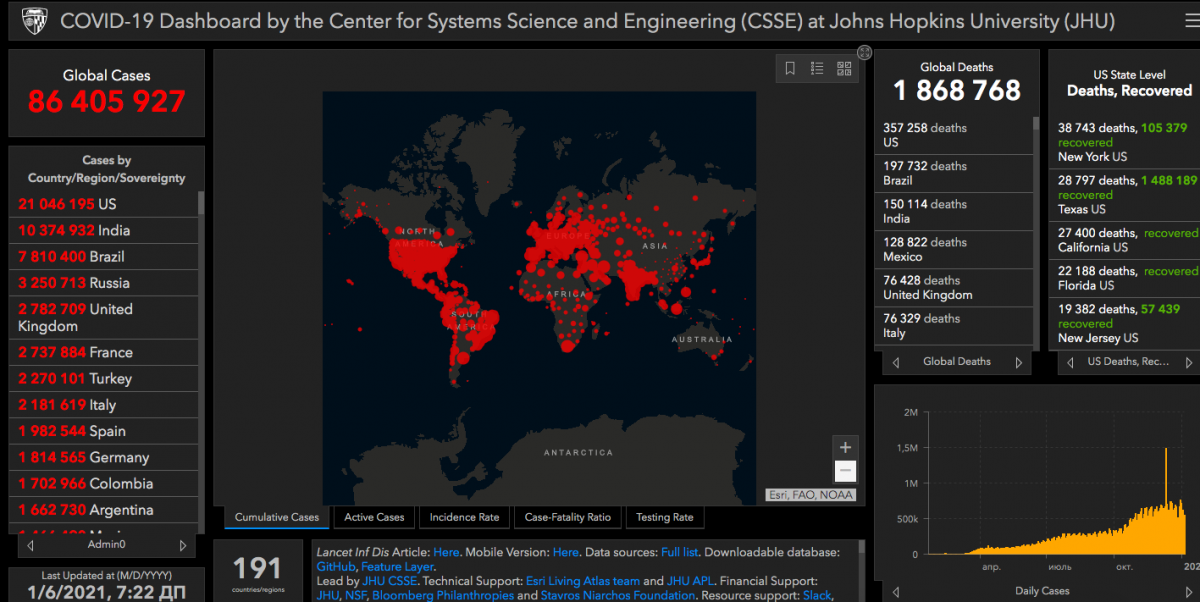Zoom in on the map
The height and width of the screenshot is (602, 1200).
(845, 447)
